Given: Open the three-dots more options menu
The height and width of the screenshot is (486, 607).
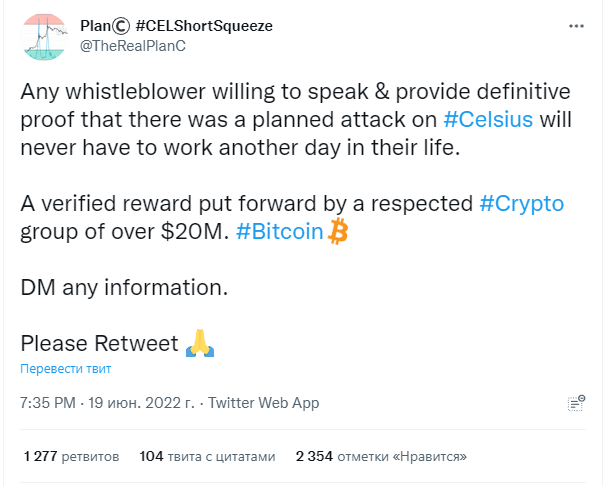Looking at the screenshot, I should pos(576,26).
